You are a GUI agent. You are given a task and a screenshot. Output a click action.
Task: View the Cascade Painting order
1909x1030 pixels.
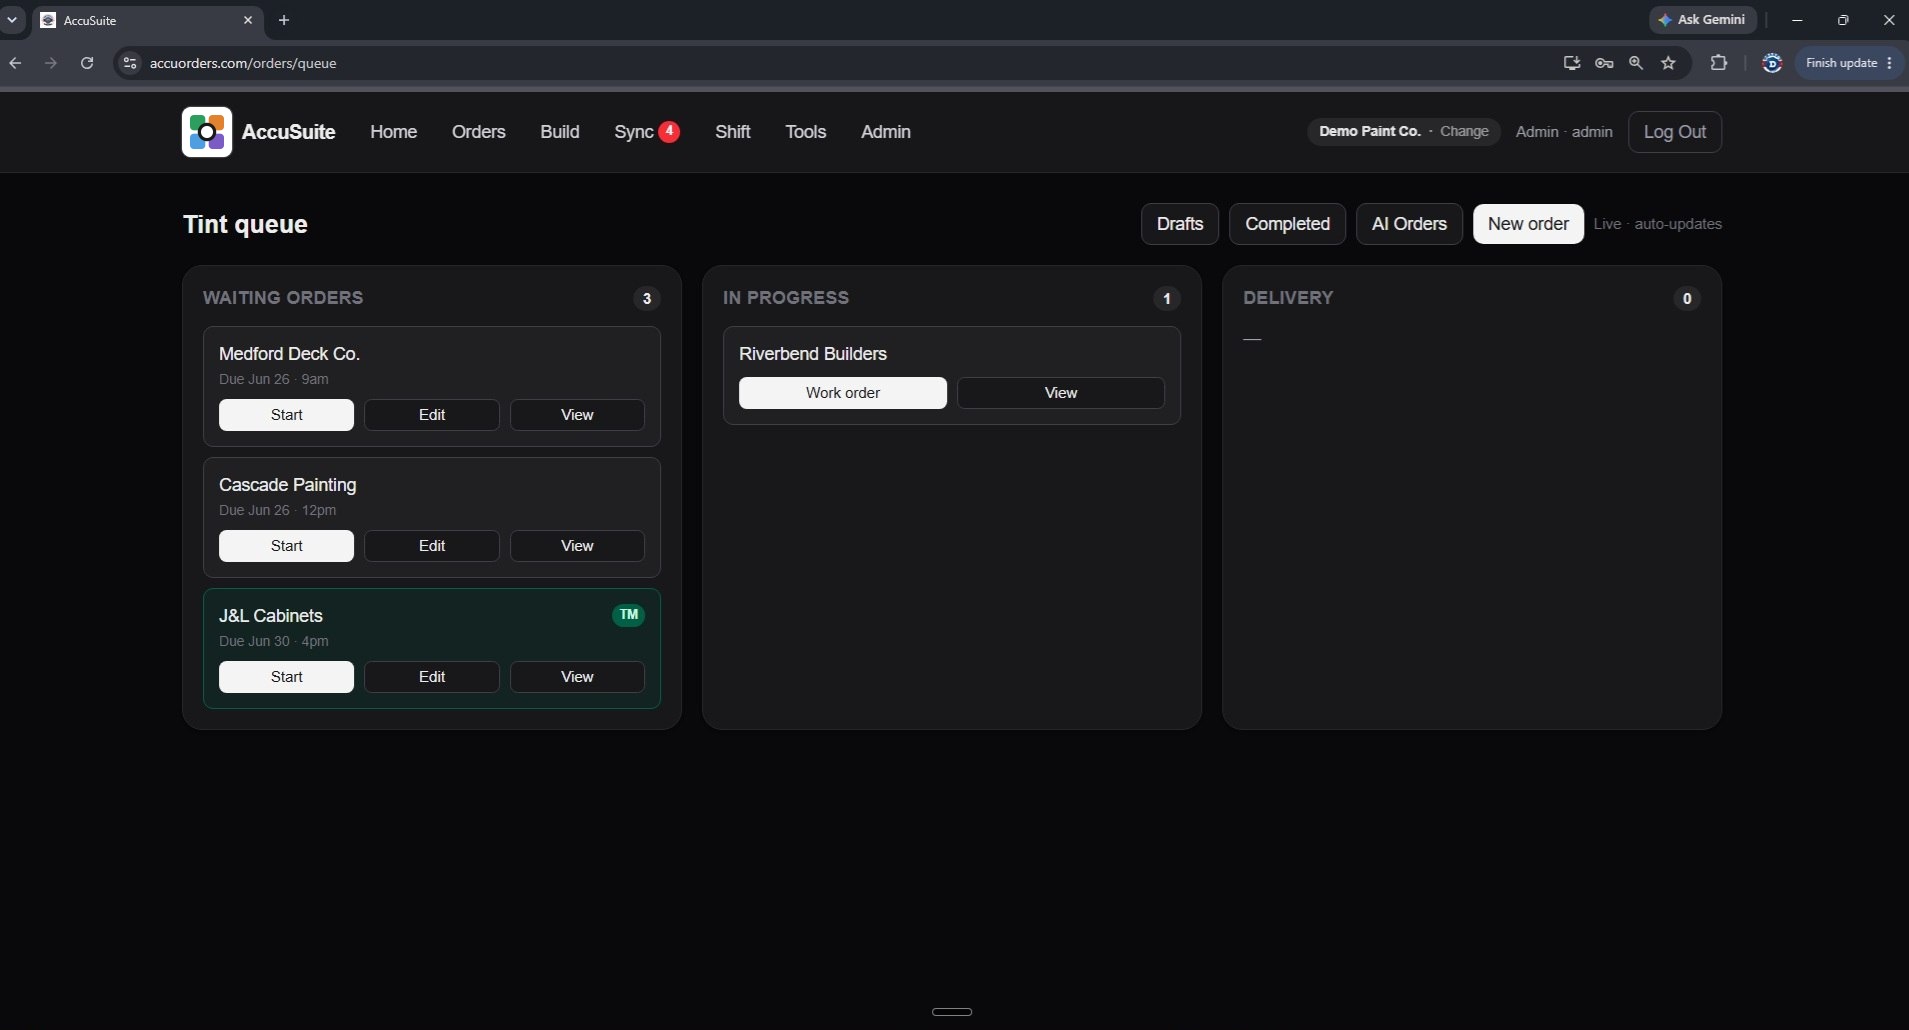click(x=577, y=546)
